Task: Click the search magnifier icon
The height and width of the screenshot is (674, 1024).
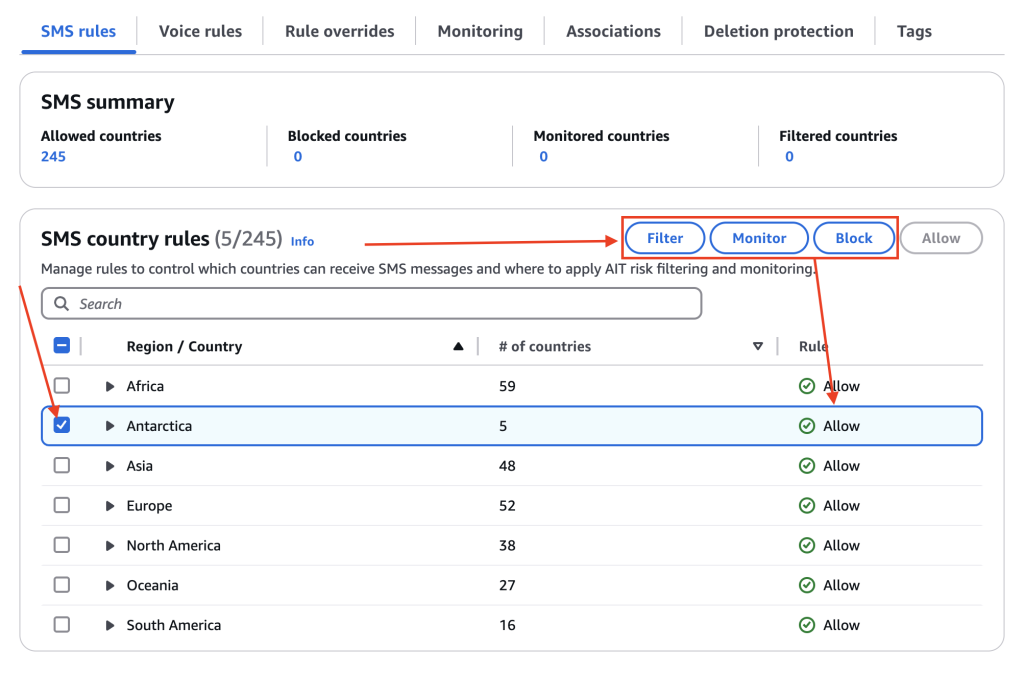Action: 62,304
